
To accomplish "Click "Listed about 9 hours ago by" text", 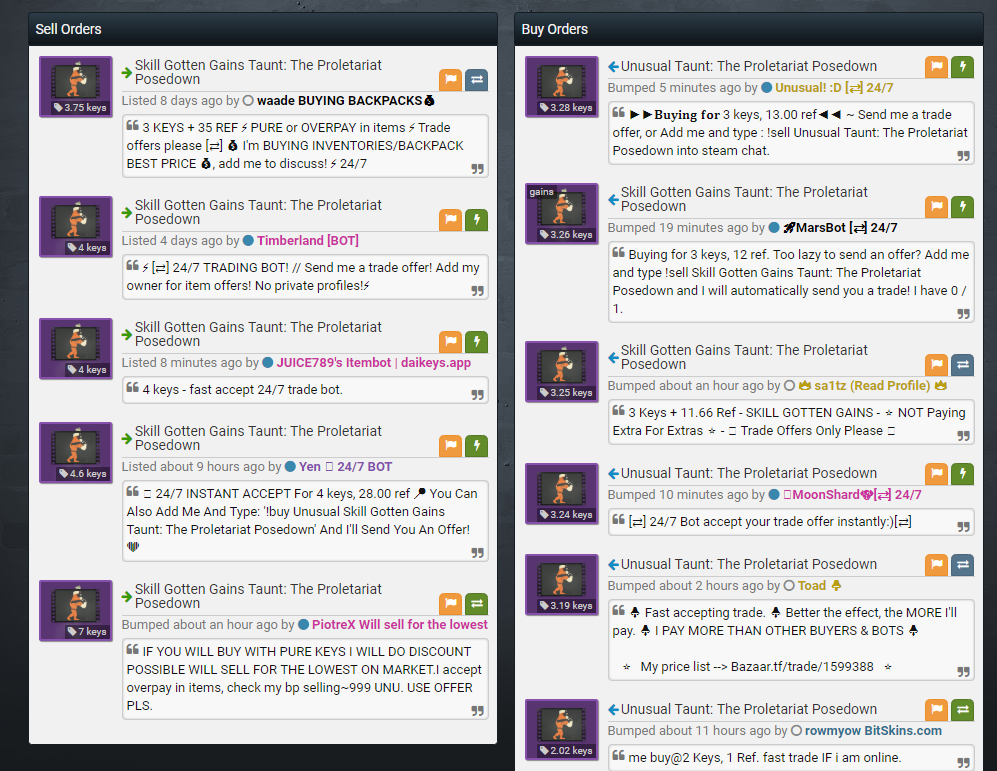I will 202,467.
